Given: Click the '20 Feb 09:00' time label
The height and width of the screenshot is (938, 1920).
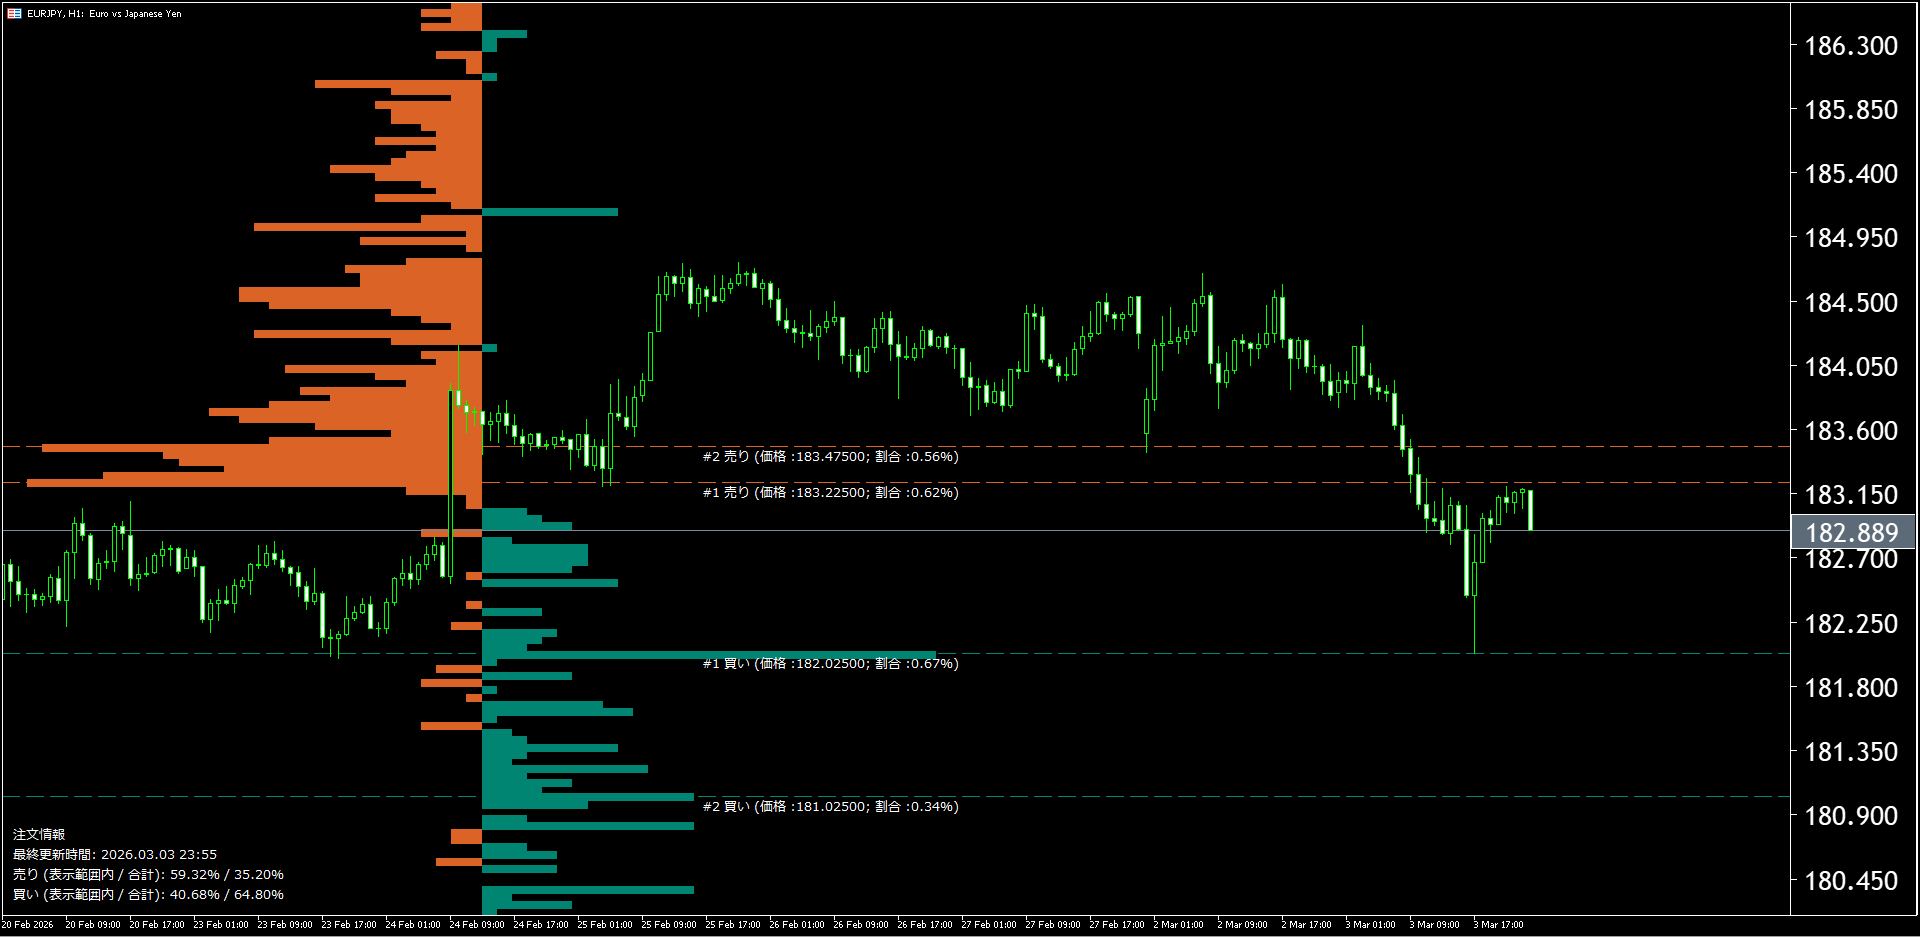Looking at the screenshot, I should (93, 925).
